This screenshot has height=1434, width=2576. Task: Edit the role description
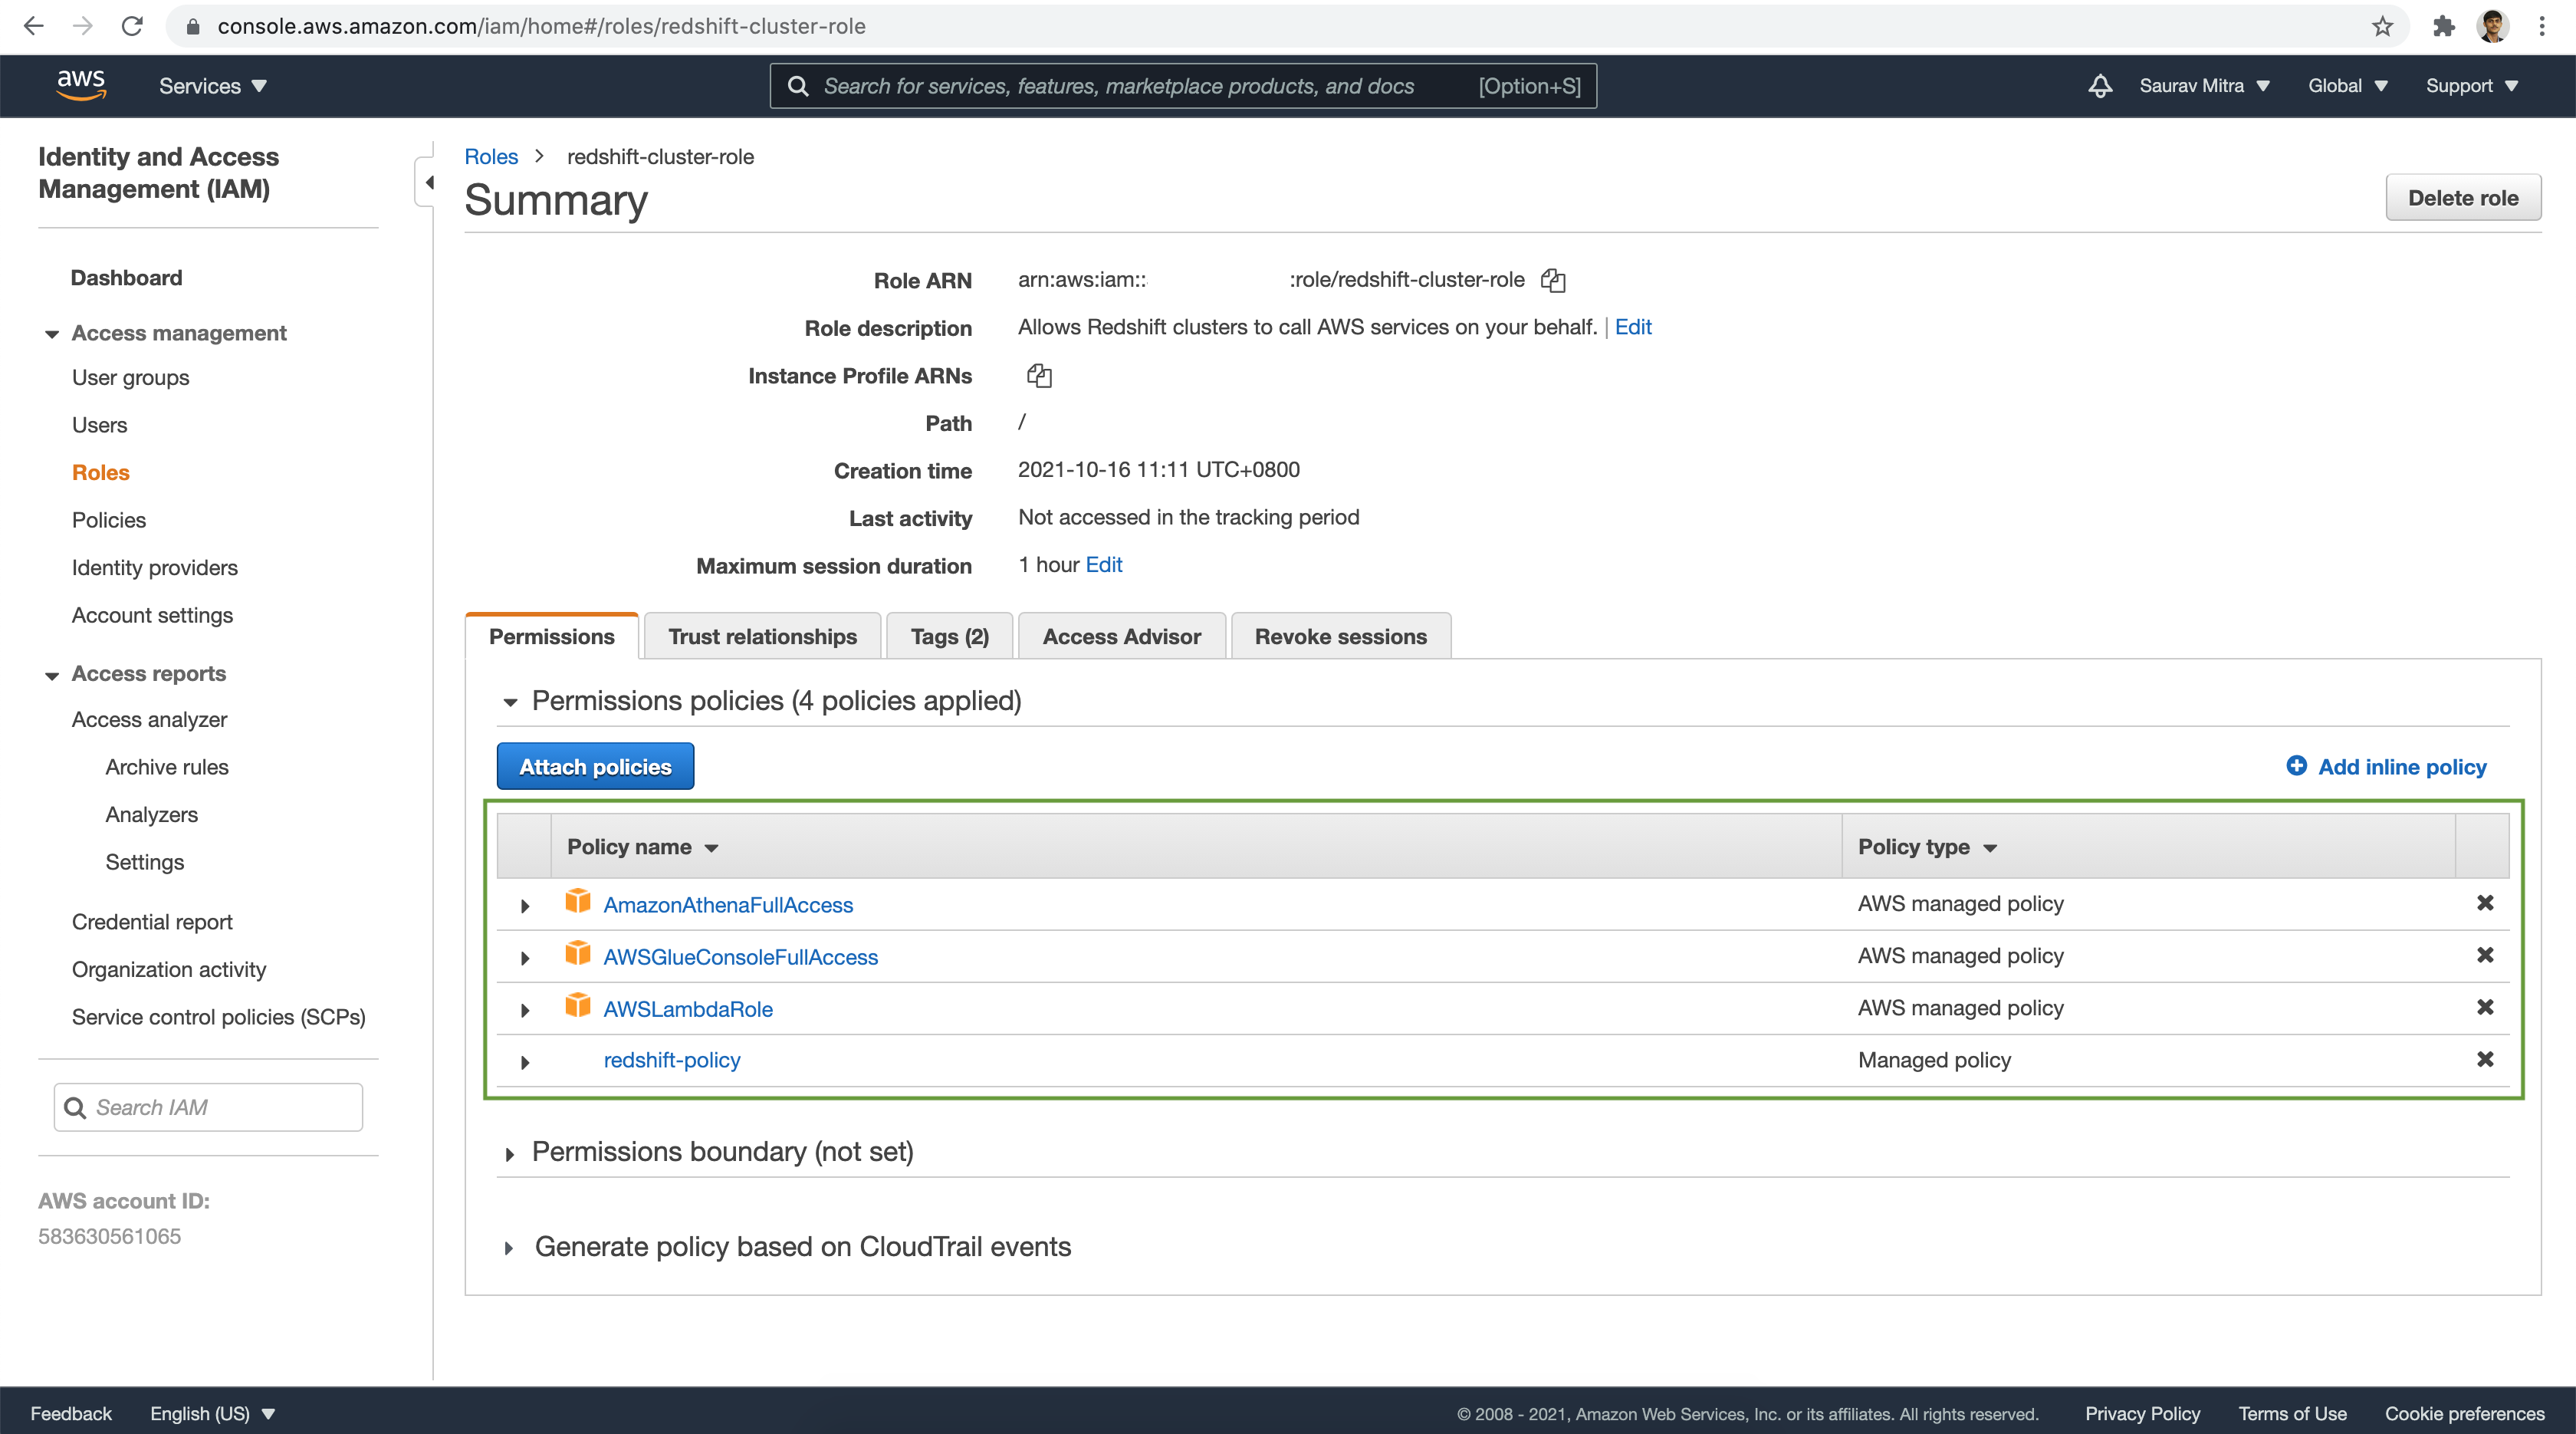(1633, 327)
